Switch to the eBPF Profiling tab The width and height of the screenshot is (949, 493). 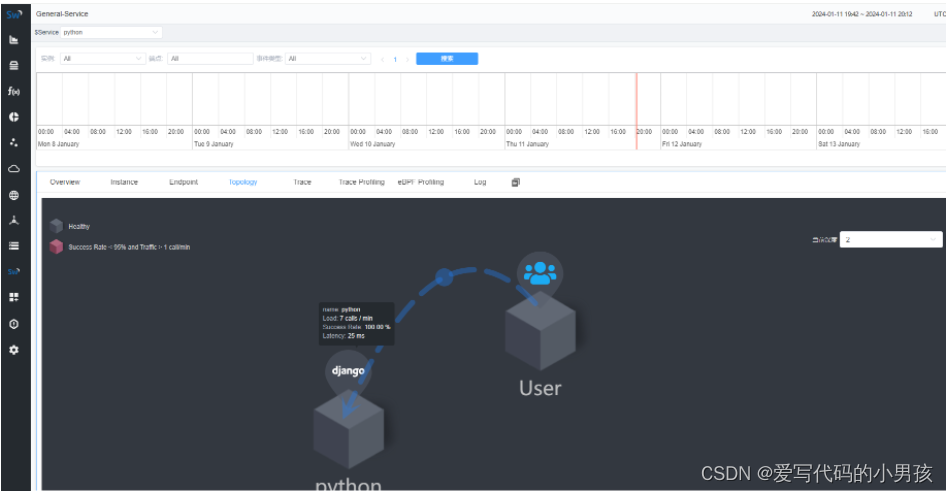coord(421,182)
